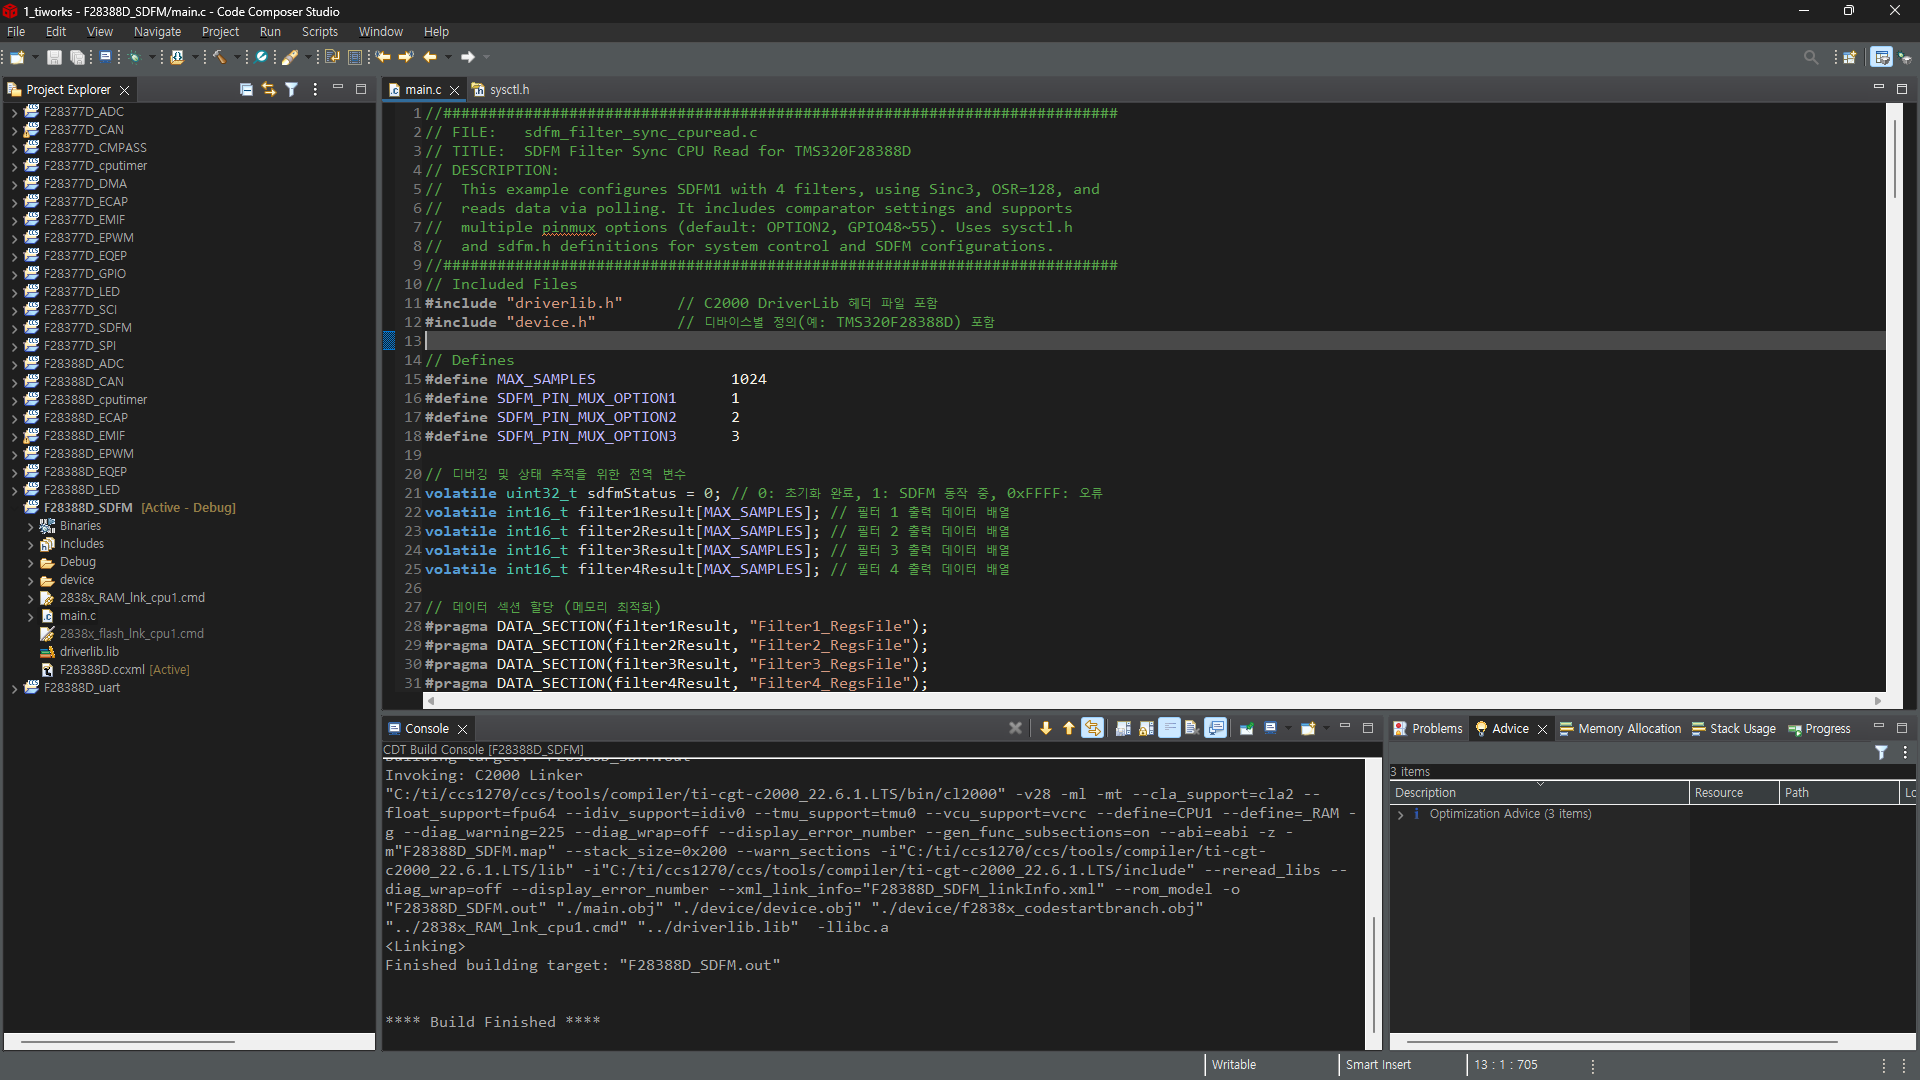Click the Debug bug icon in toolbar
1920x1080 pixels.
pyautogui.click(x=134, y=57)
